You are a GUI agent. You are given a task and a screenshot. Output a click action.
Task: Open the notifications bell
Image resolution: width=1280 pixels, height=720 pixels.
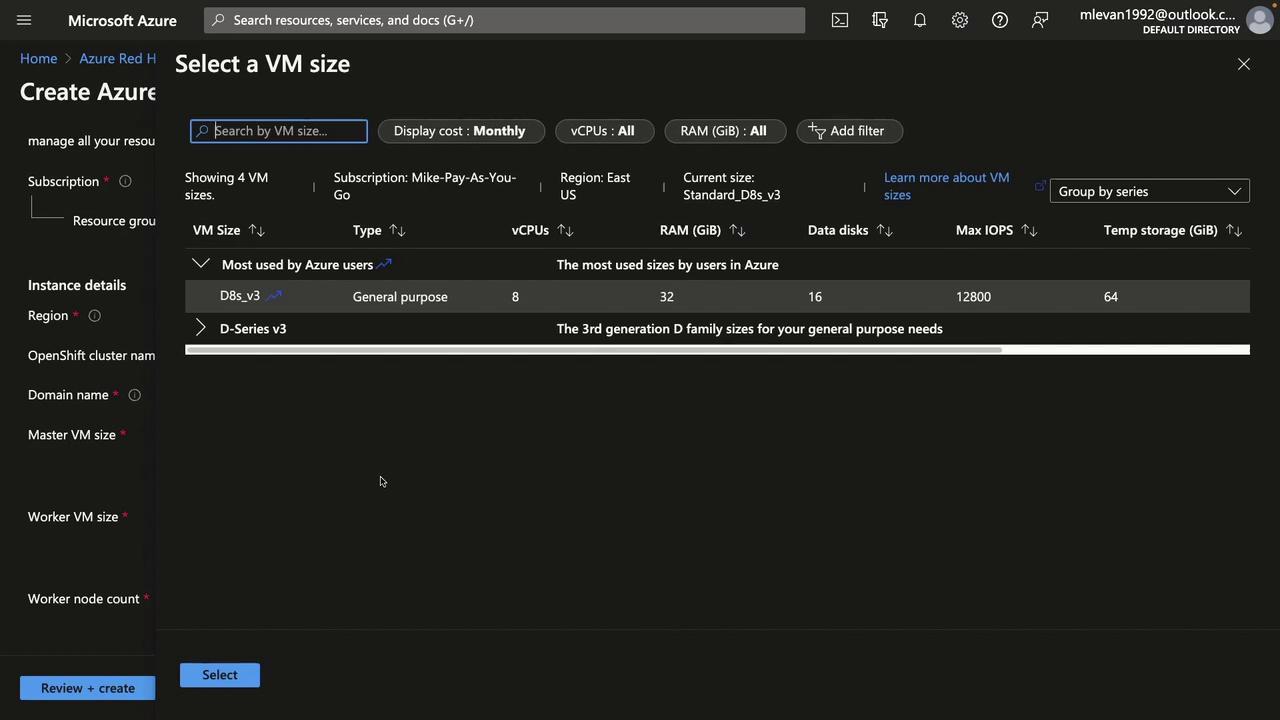[920, 20]
